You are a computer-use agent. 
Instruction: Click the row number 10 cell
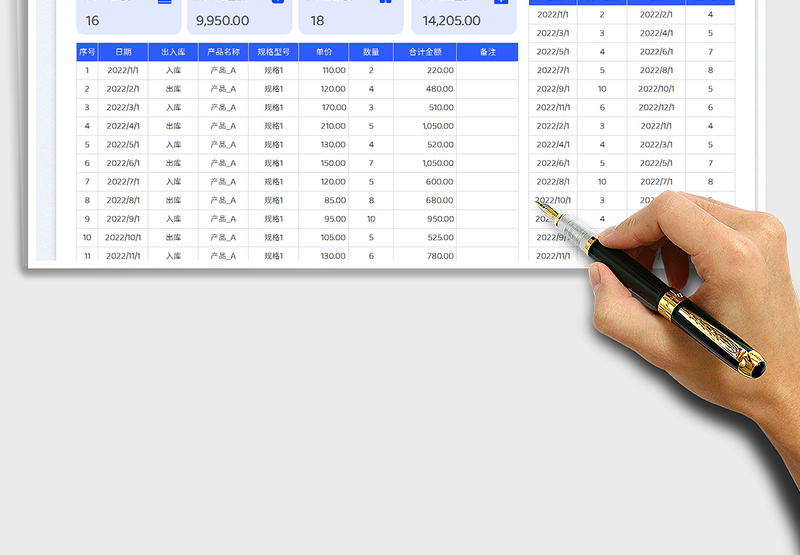(x=87, y=237)
